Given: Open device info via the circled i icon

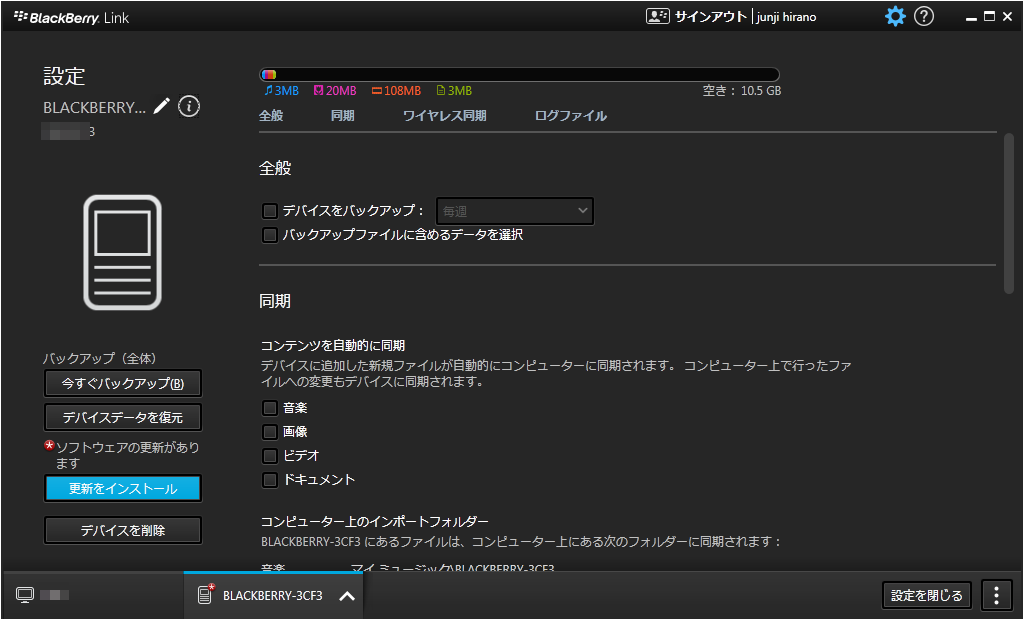Looking at the screenshot, I should pyautogui.click(x=189, y=106).
